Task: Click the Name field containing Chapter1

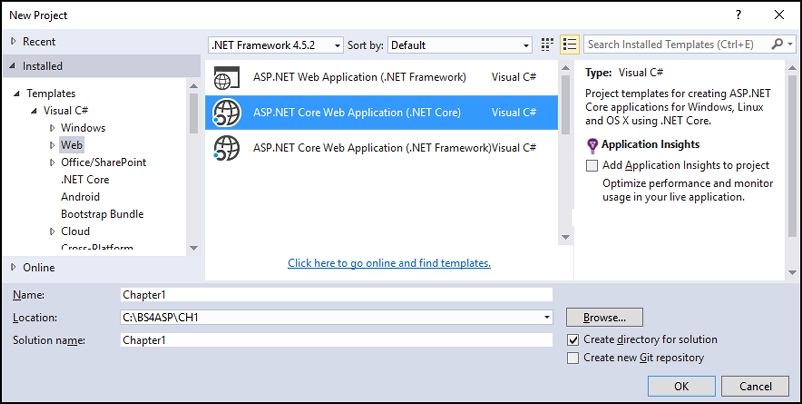Action: tap(337, 295)
